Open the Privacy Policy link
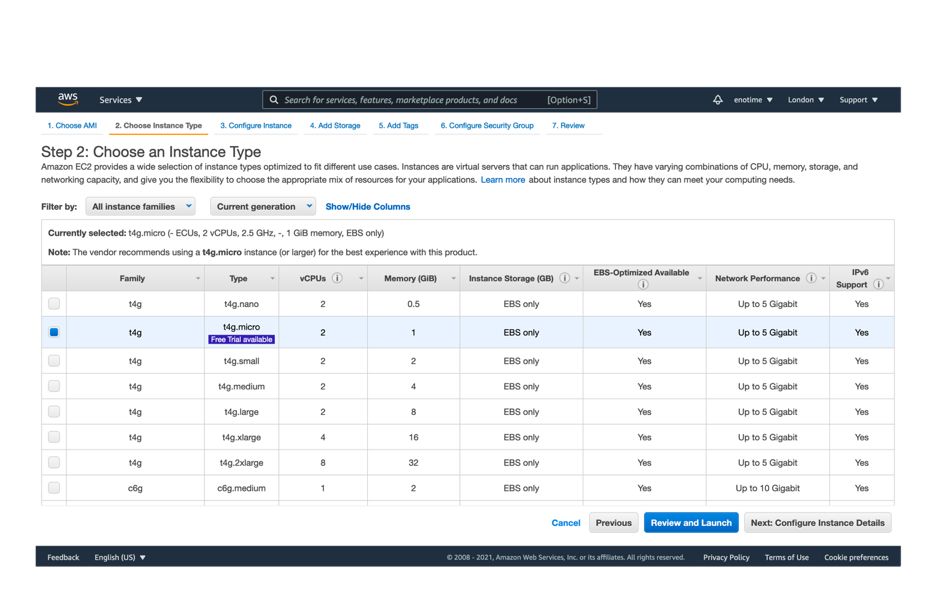This screenshot has height=614, width=936. pyautogui.click(x=726, y=557)
